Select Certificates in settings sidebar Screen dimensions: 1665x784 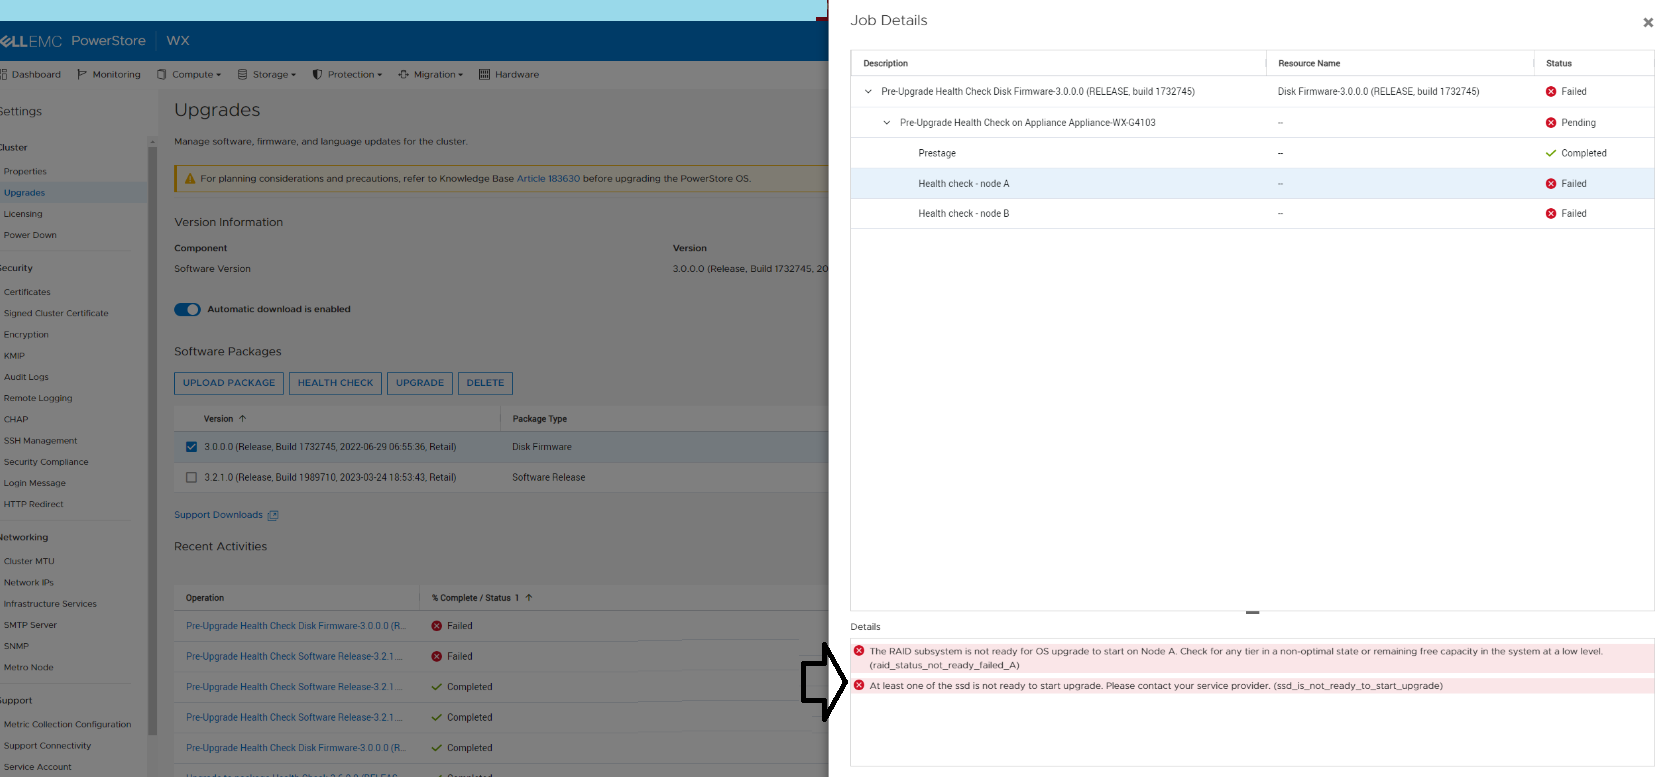27,292
